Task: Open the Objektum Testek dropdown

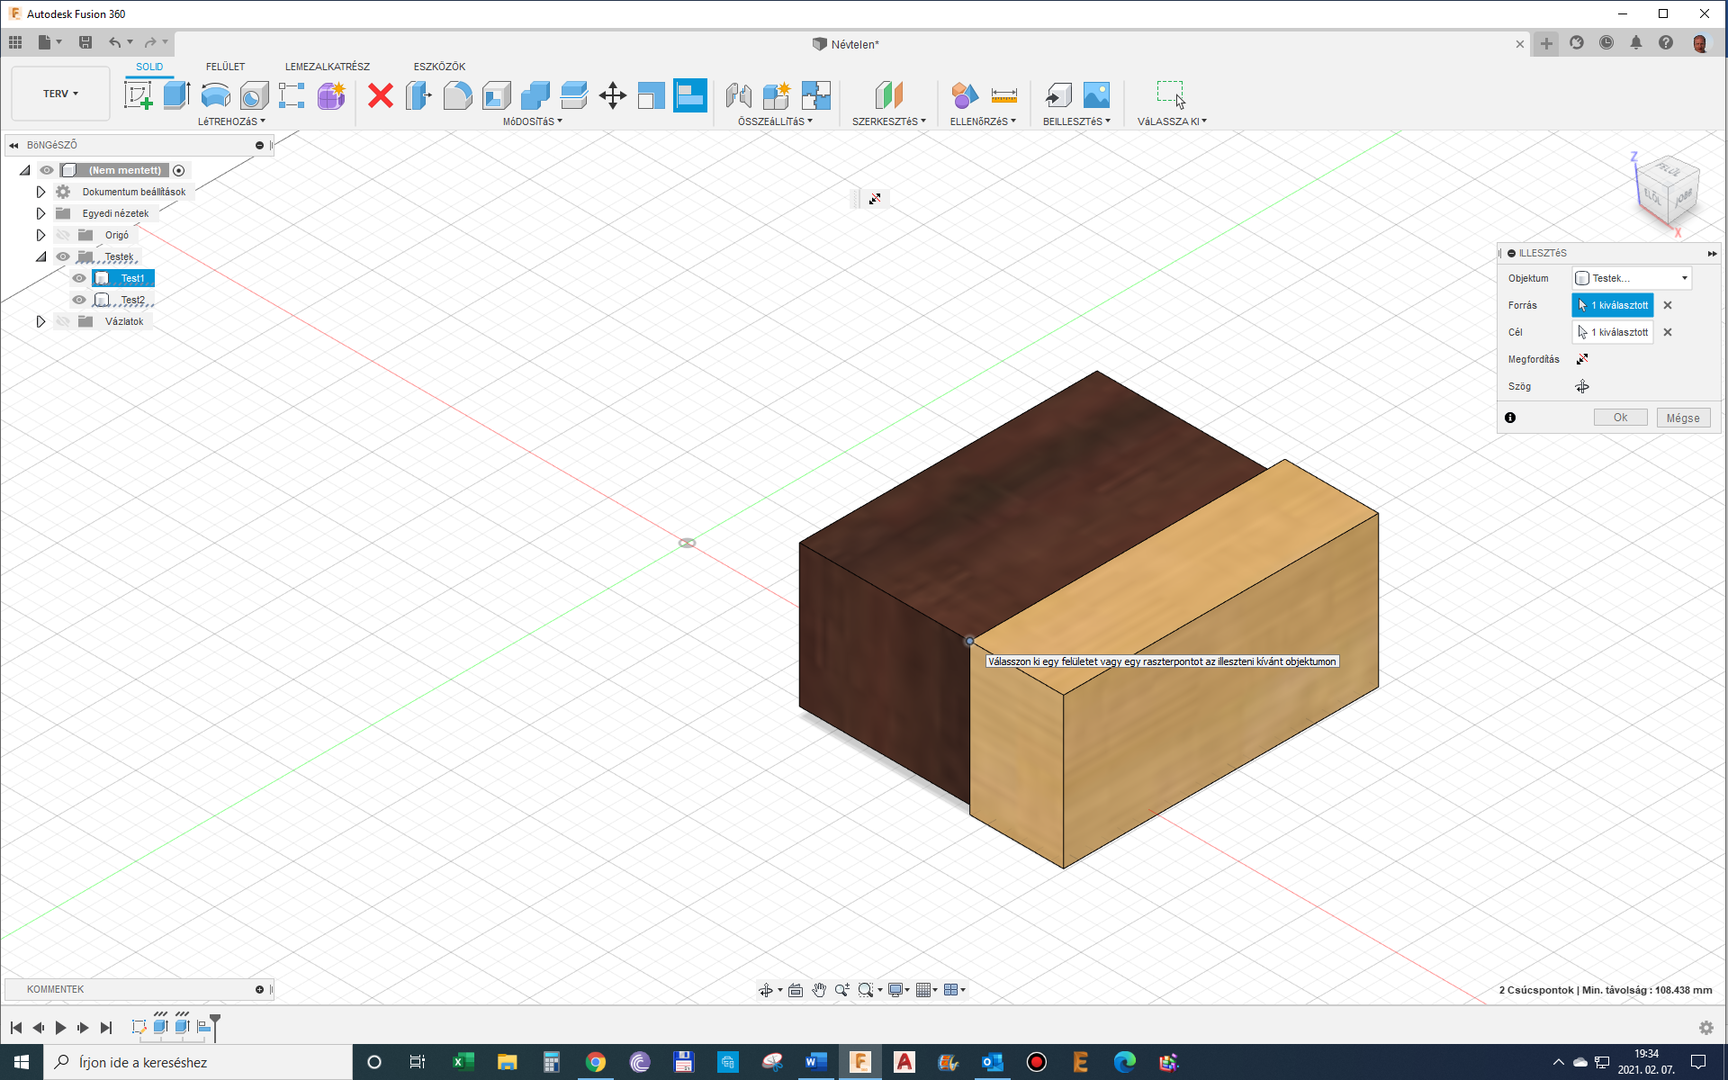Action: coord(1632,278)
